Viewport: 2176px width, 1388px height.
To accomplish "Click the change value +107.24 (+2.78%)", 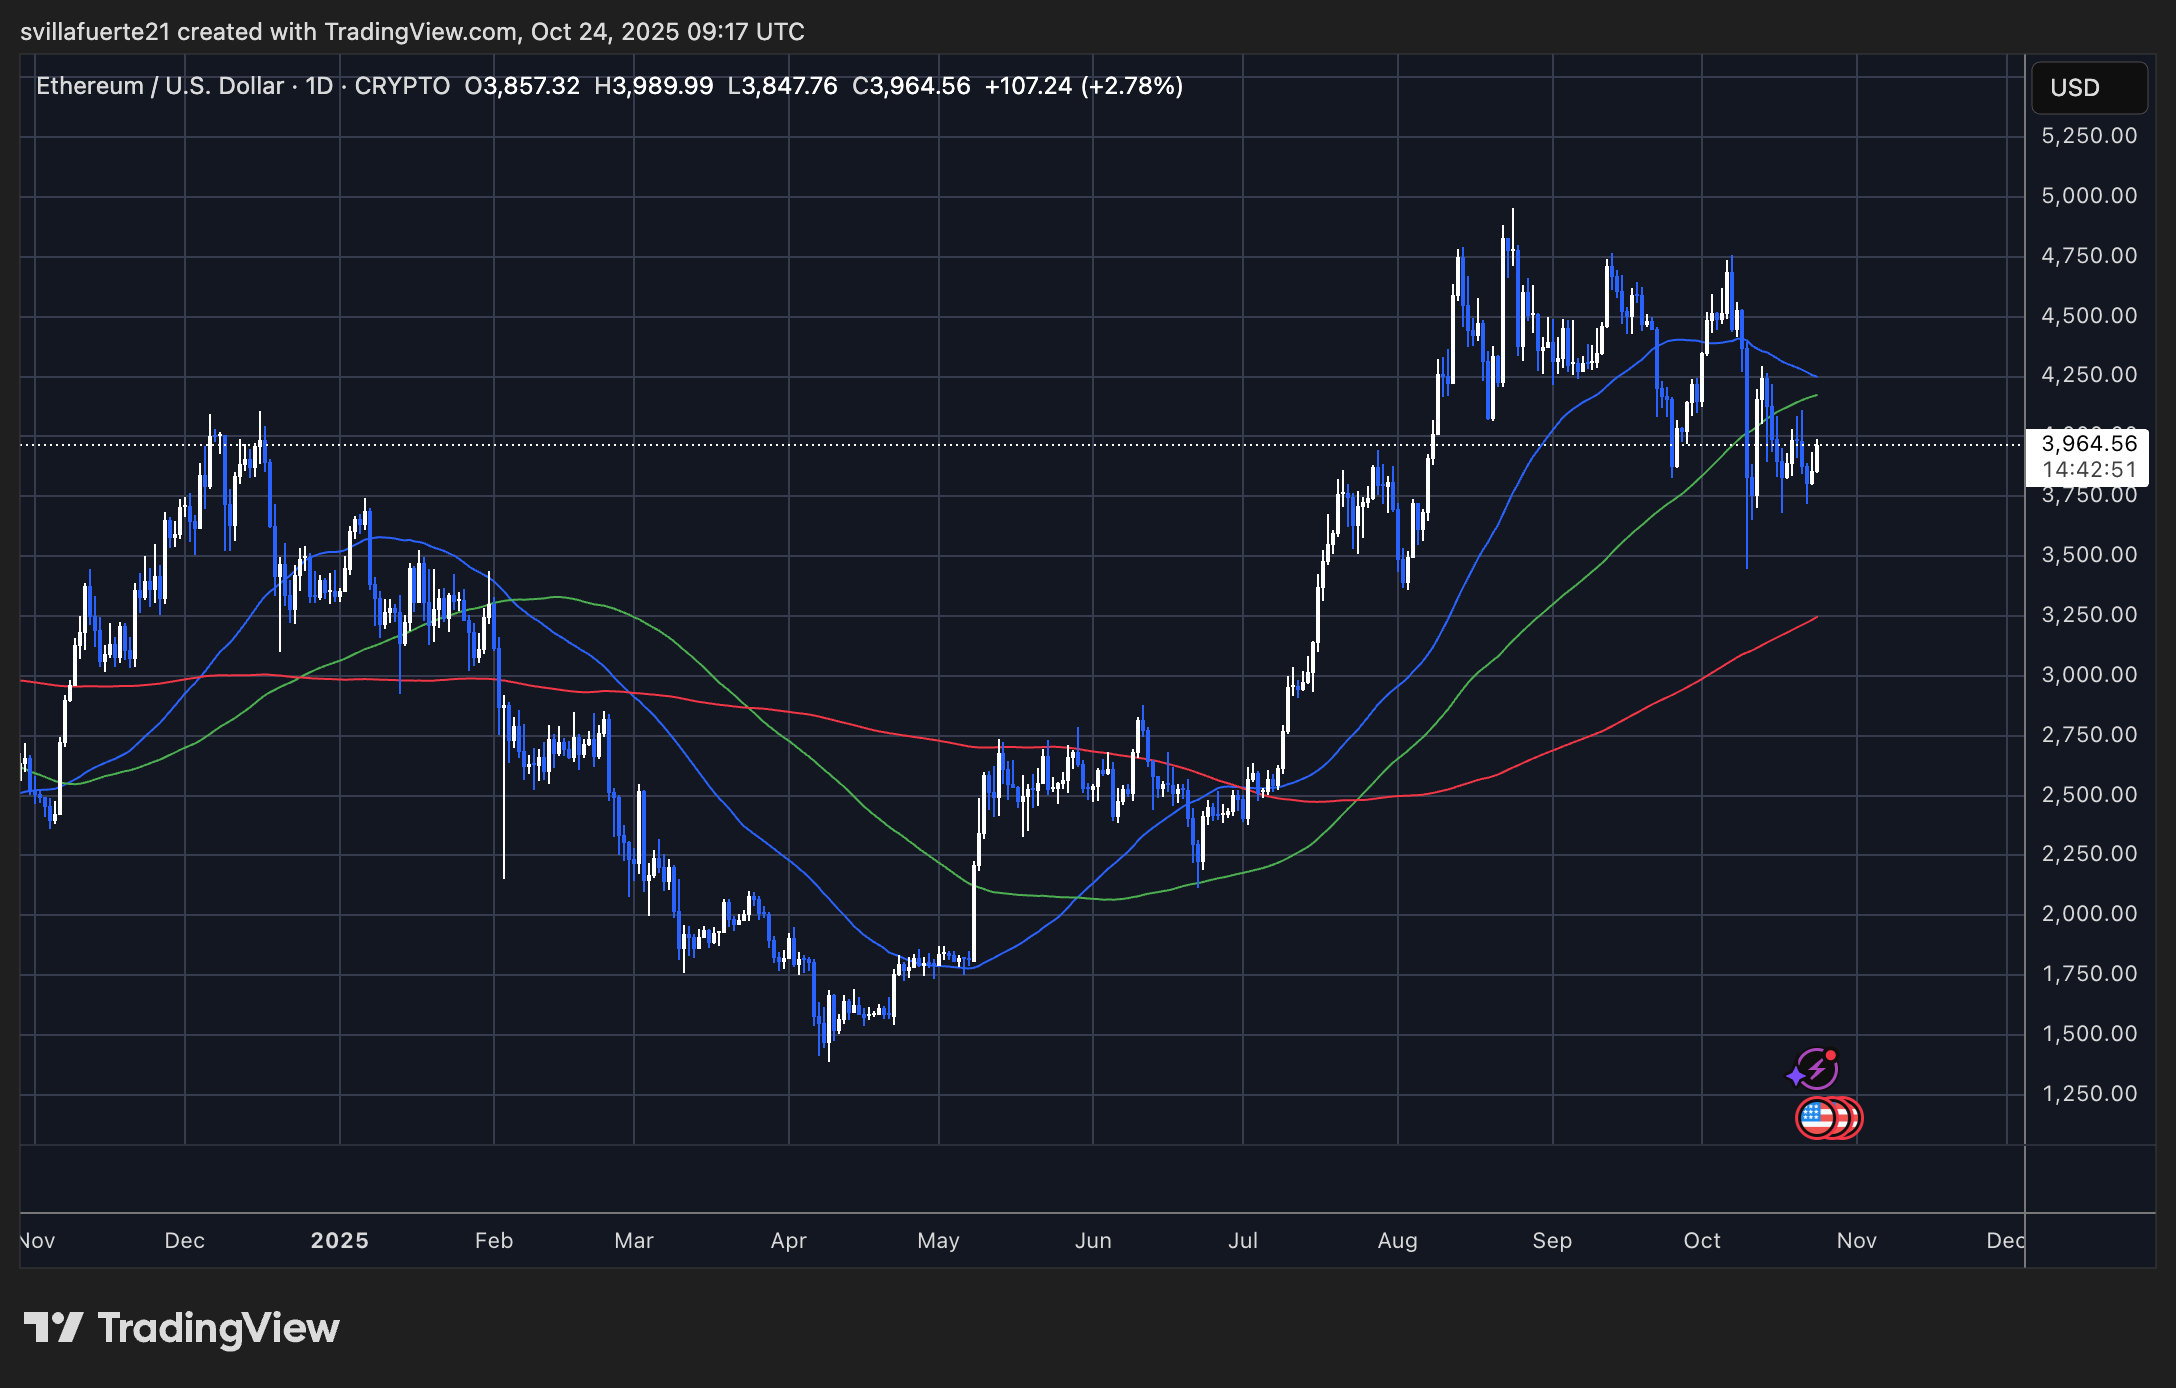I will [x=1083, y=86].
